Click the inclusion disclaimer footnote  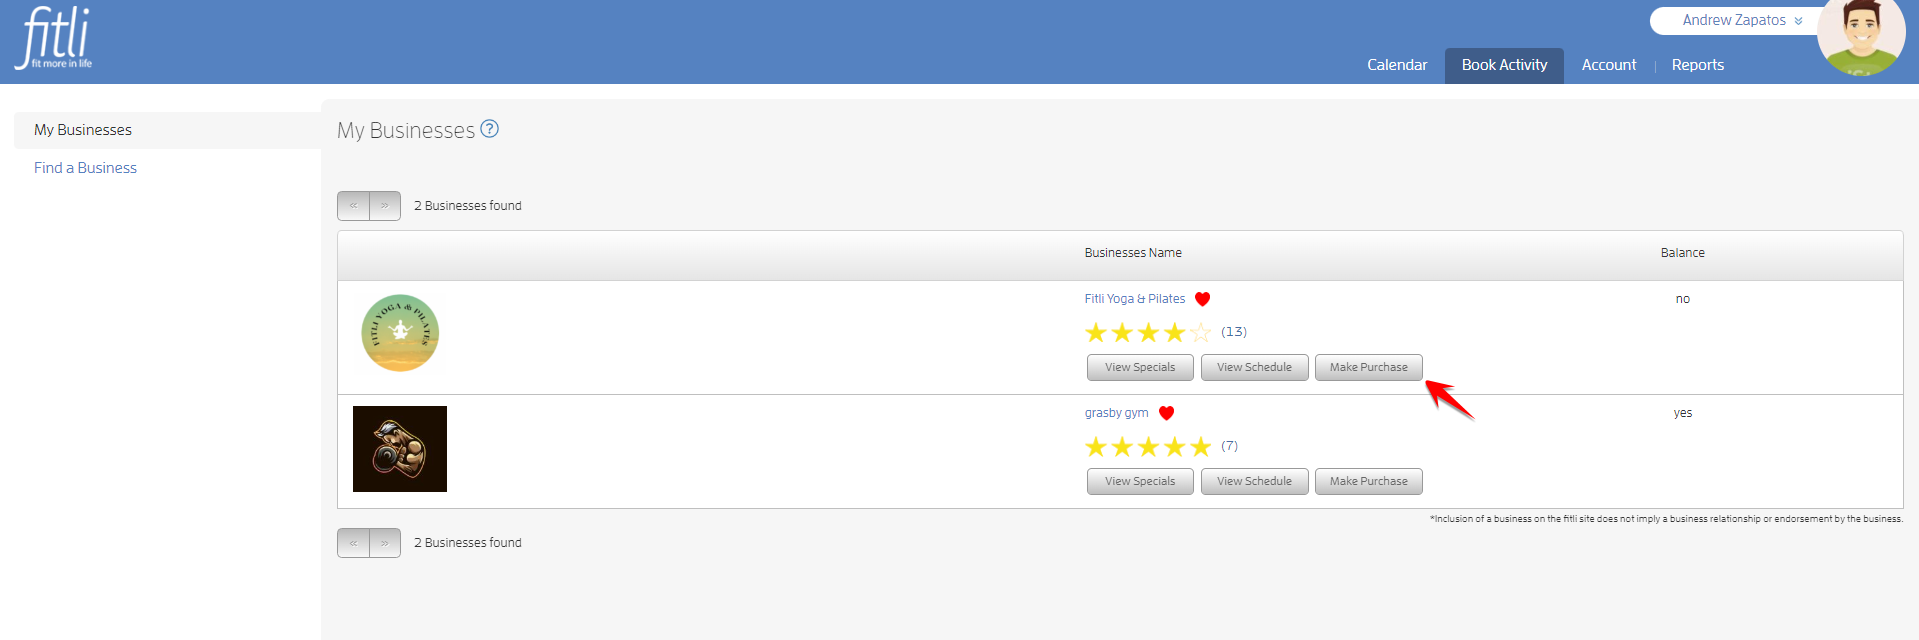coord(1666,519)
